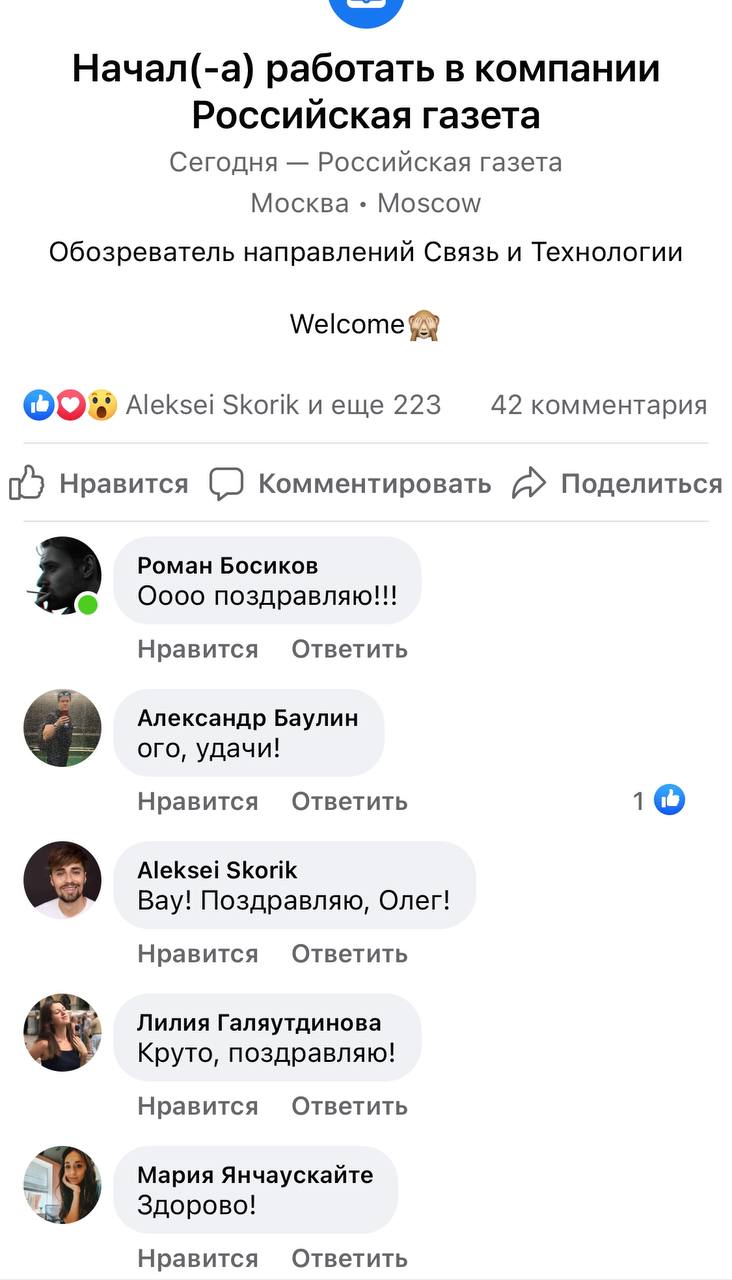732x1280 pixels.
Task: Open Роман Босиков's profile picture
Action: pos(62,576)
